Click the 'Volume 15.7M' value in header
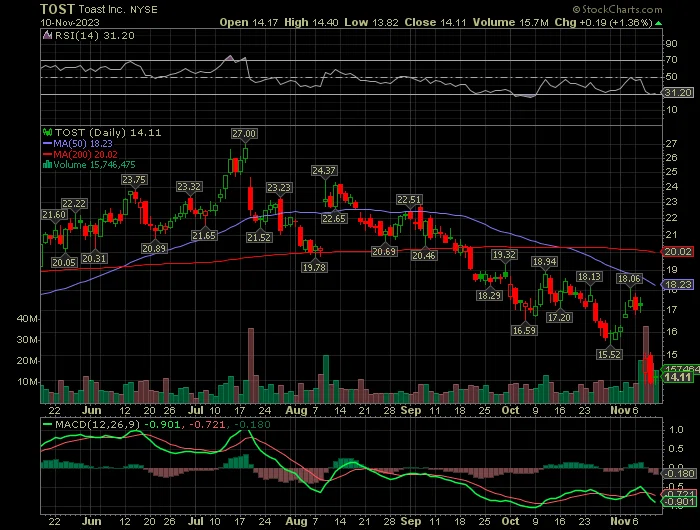Image resolution: width=700 pixels, height=530 pixels. [x=511, y=22]
